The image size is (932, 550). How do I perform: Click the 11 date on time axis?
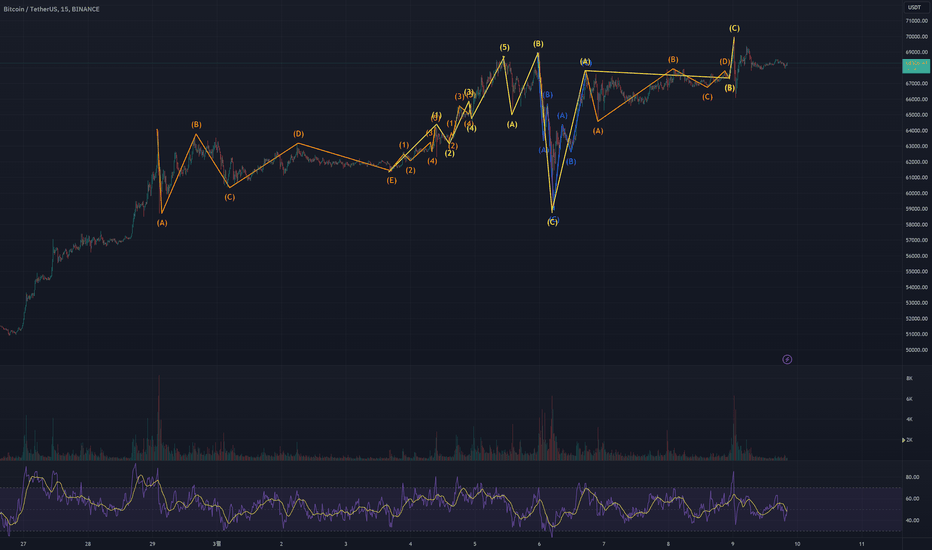(862, 544)
